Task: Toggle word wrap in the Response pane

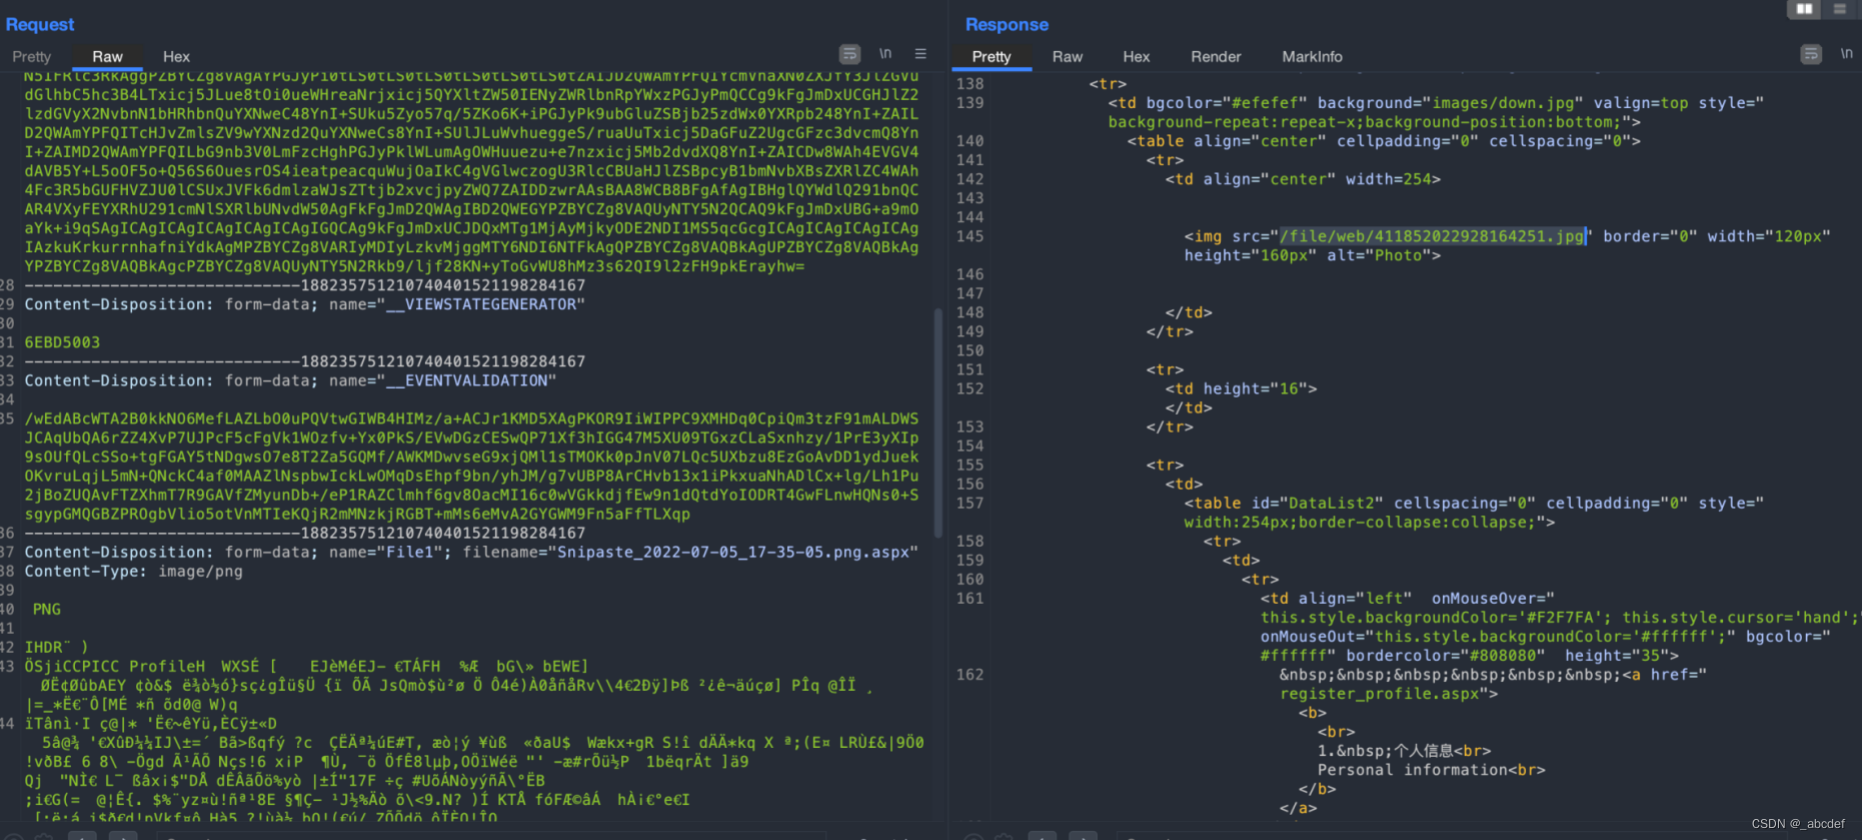Action: 1811,54
